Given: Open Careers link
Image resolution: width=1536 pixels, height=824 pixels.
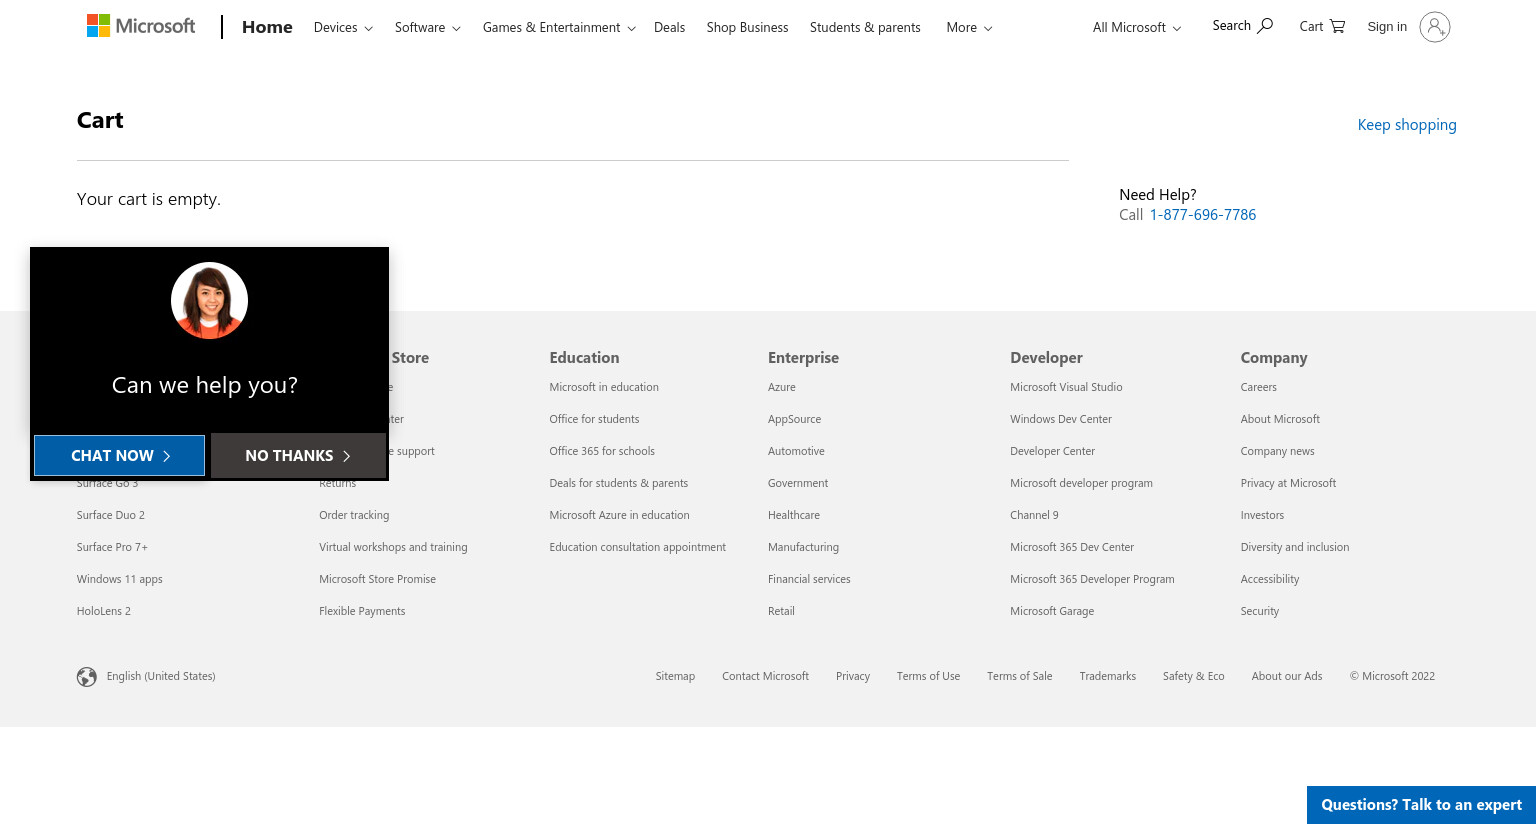Looking at the screenshot, I should (x=1258, y=387).
